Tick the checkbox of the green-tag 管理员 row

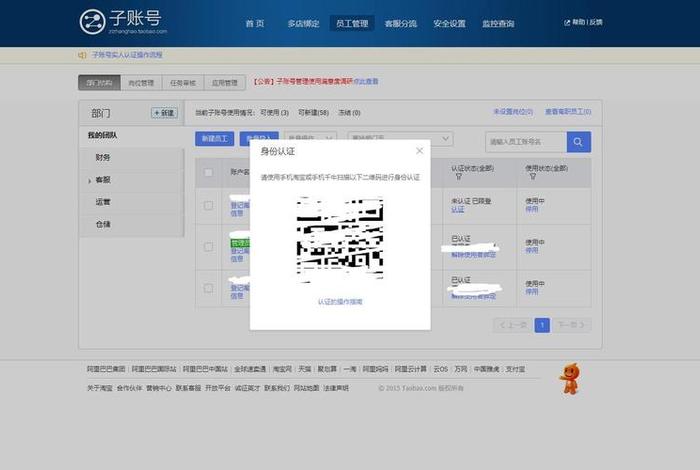tap(208, 247)
